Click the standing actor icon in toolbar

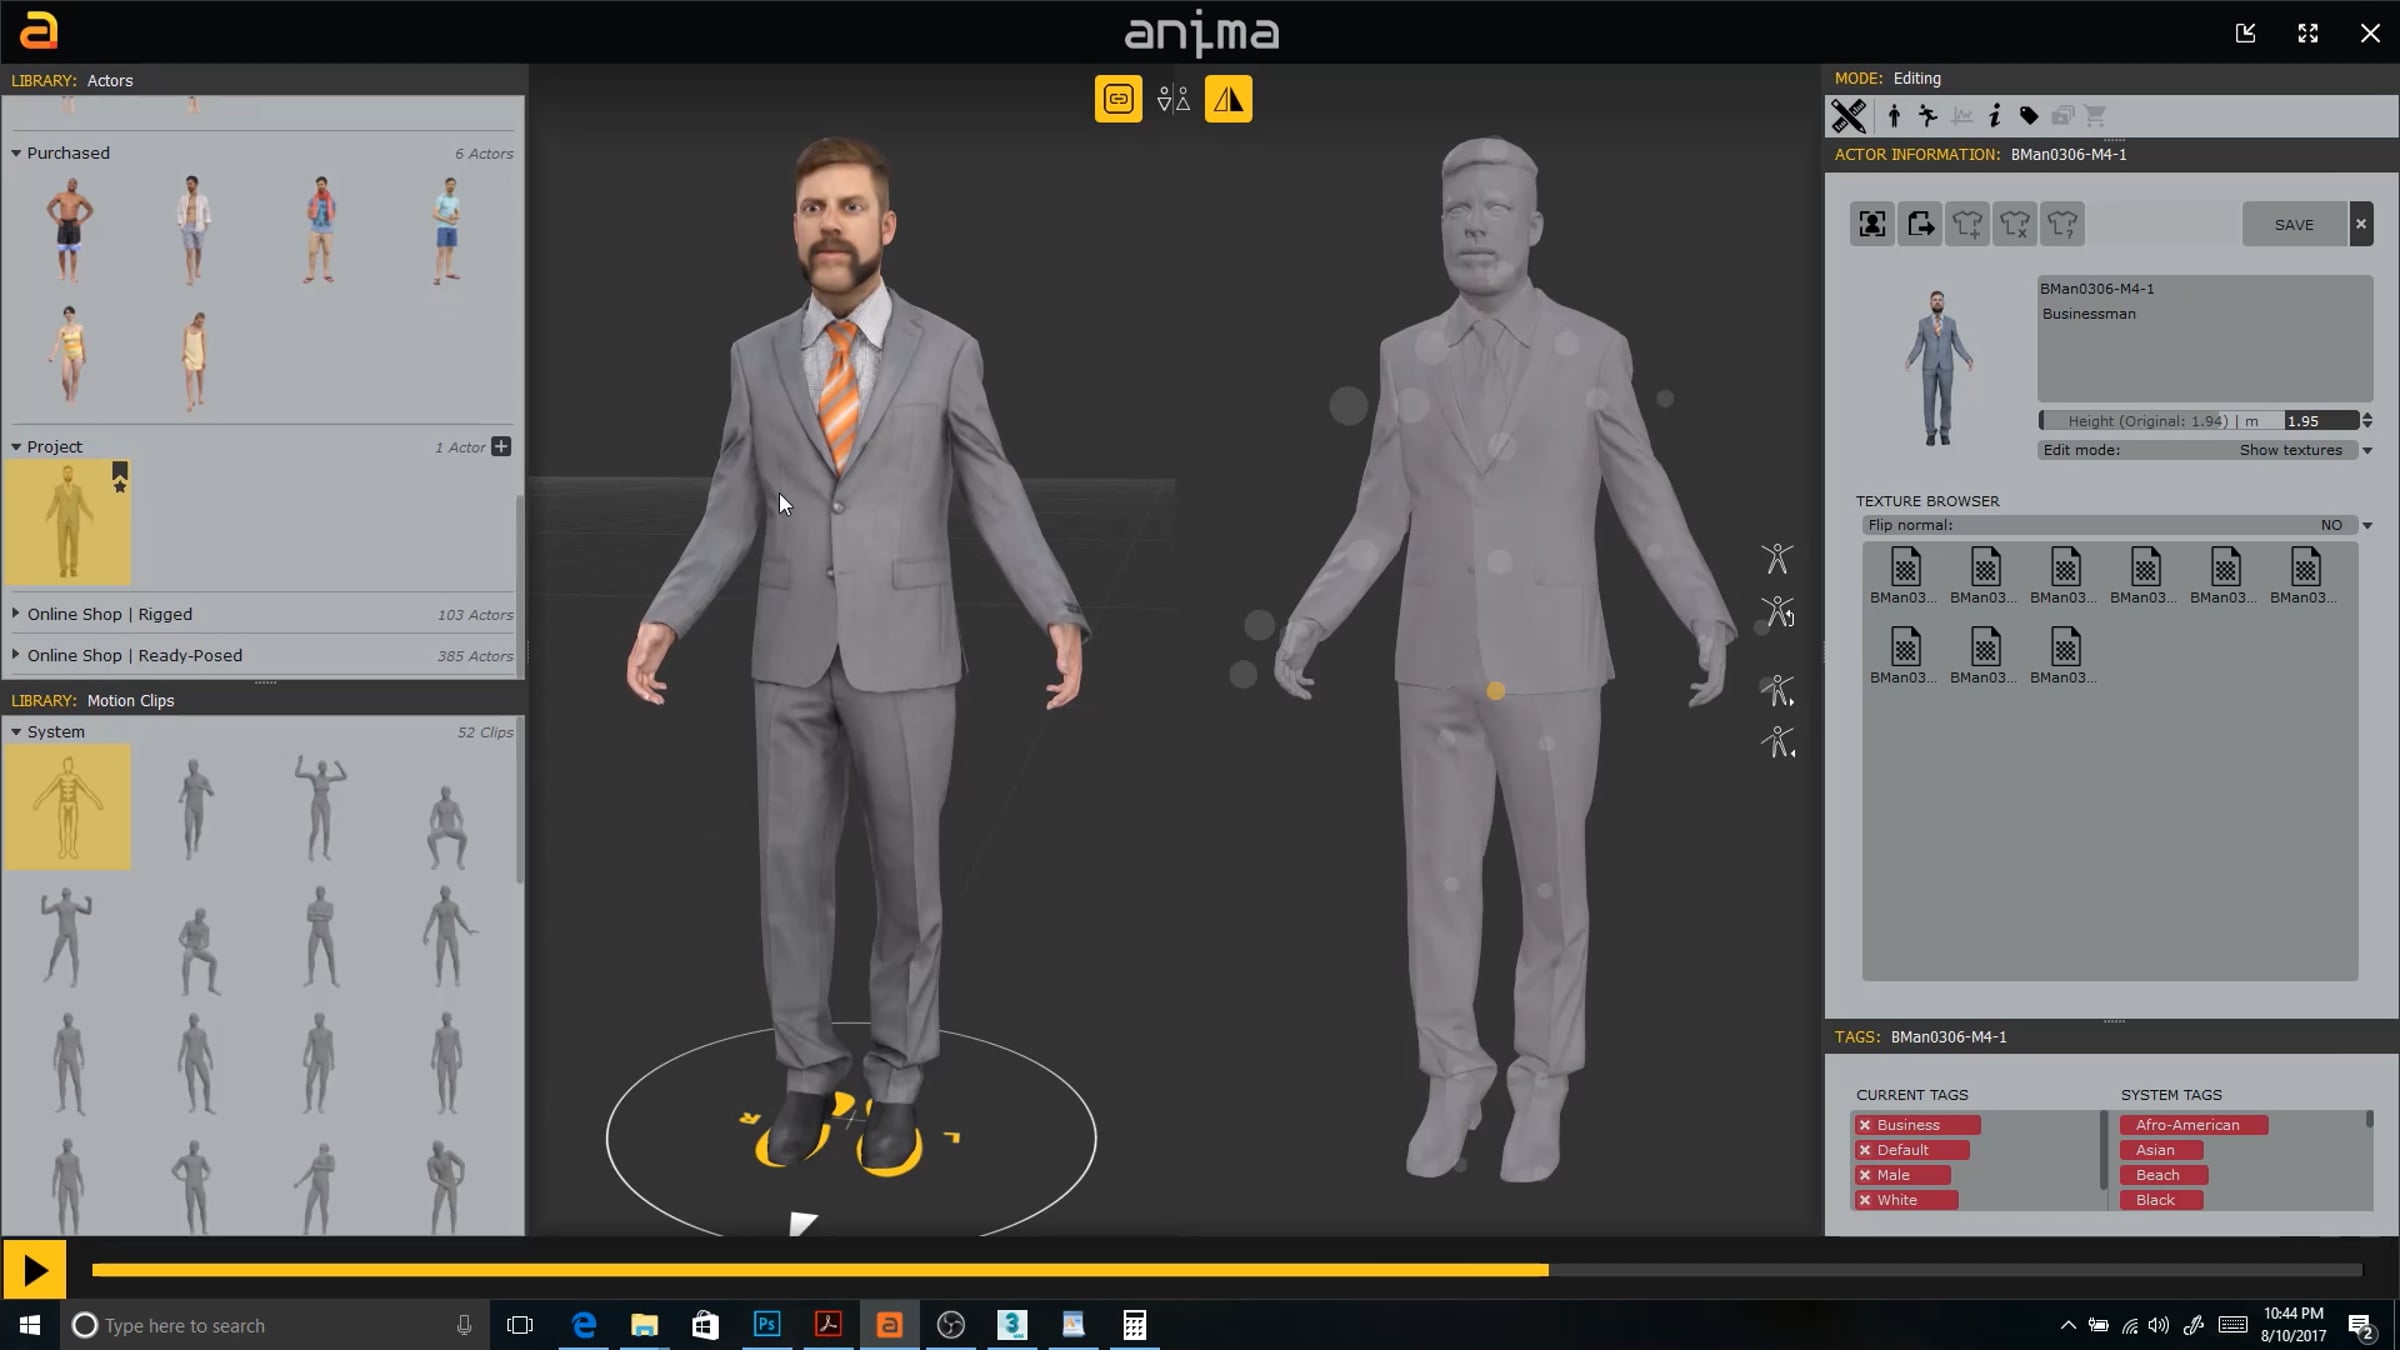[x=1894, y=116]
